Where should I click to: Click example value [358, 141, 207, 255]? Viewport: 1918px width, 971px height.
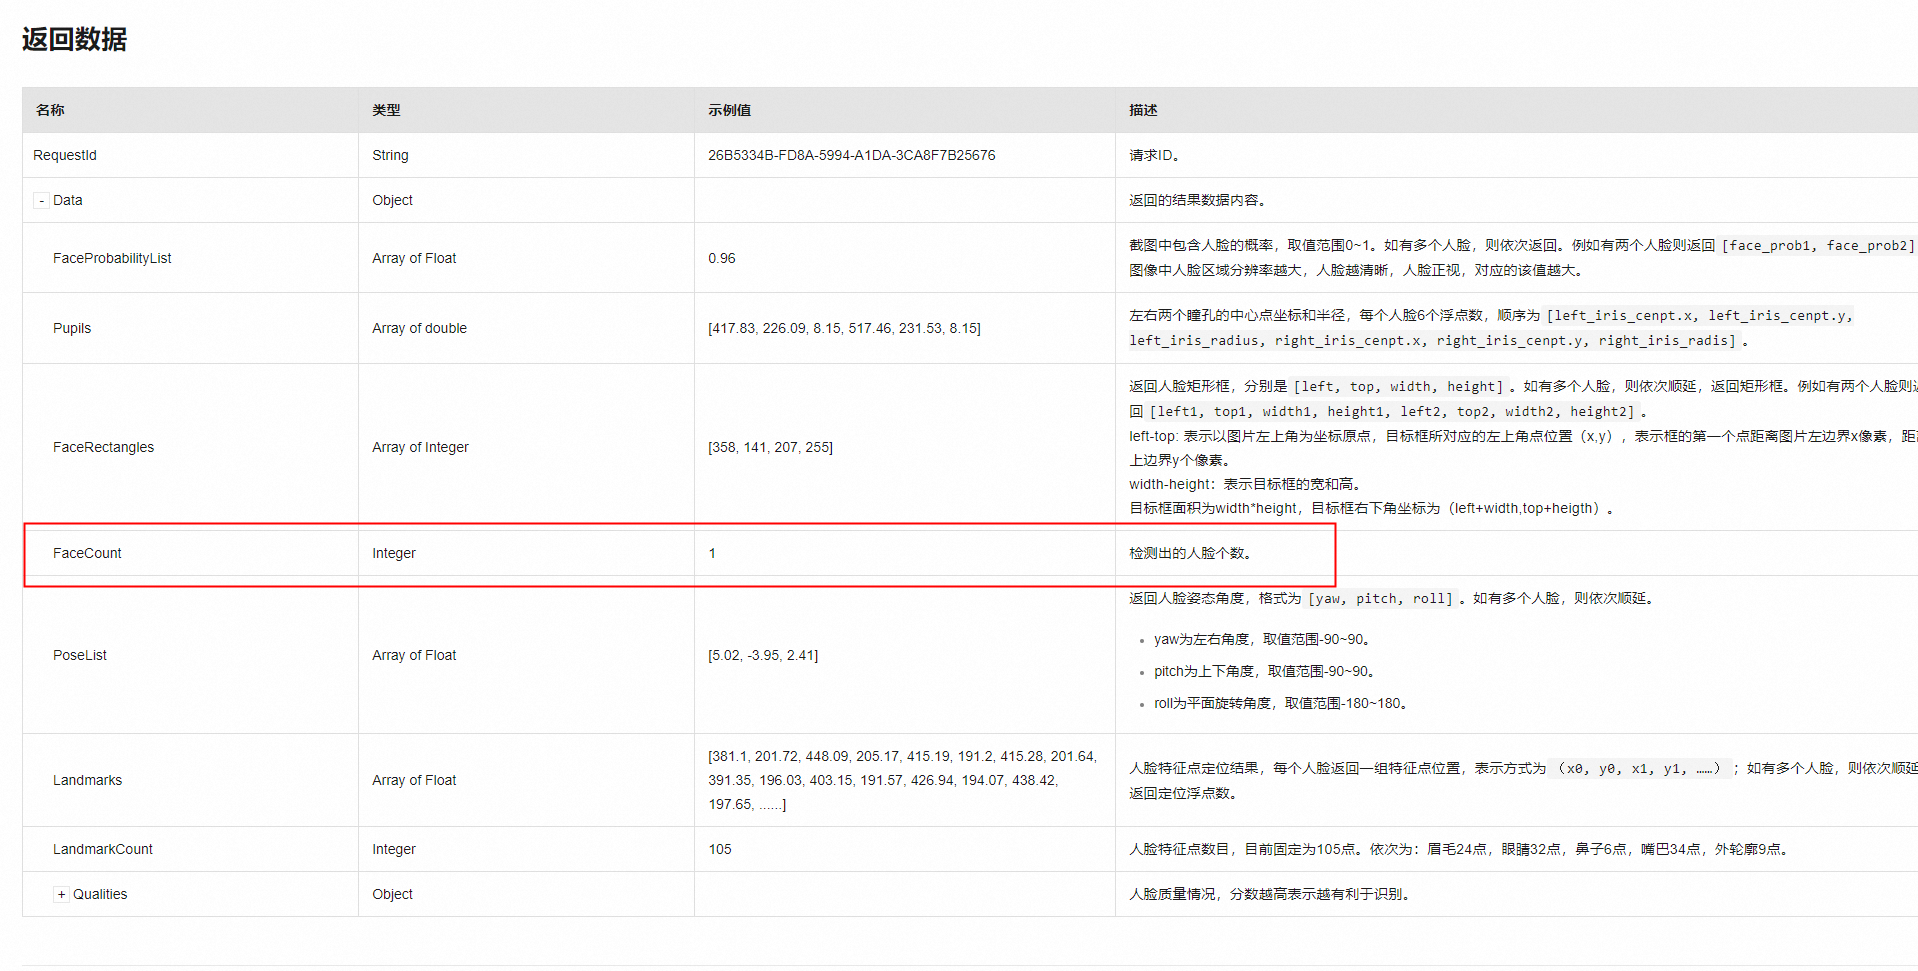coord(770,447)
